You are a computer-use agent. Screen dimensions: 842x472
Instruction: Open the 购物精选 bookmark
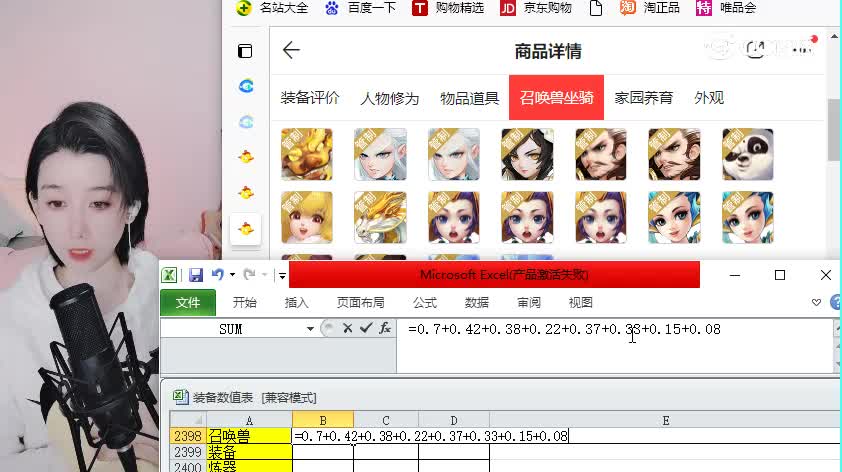448,8
